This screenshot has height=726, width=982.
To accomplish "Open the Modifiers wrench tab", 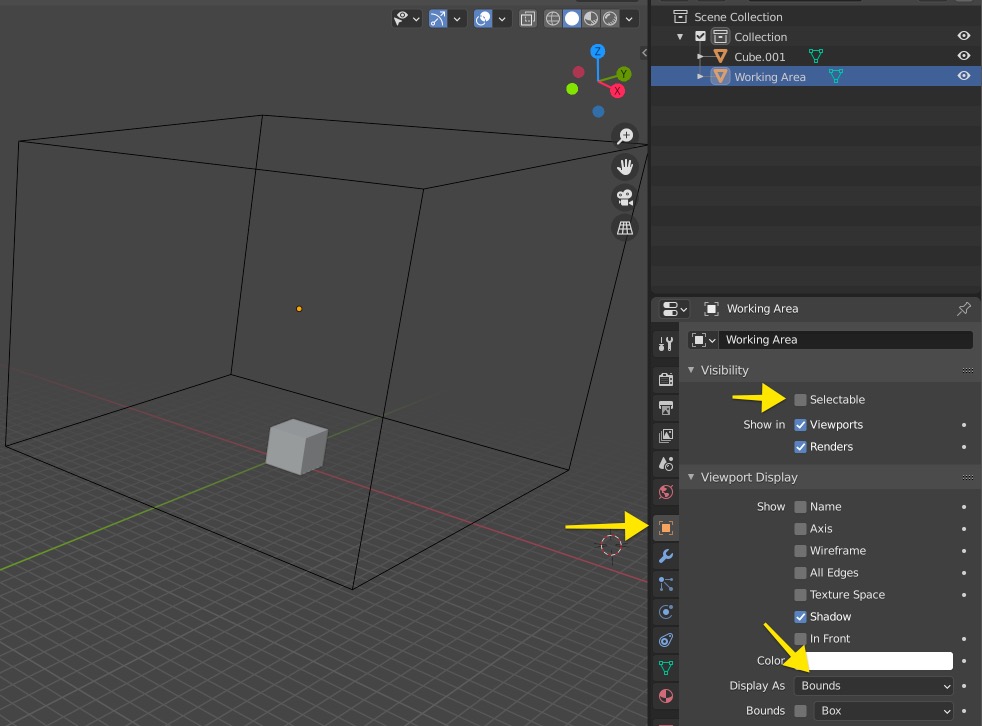I will (x=666, y=556).
